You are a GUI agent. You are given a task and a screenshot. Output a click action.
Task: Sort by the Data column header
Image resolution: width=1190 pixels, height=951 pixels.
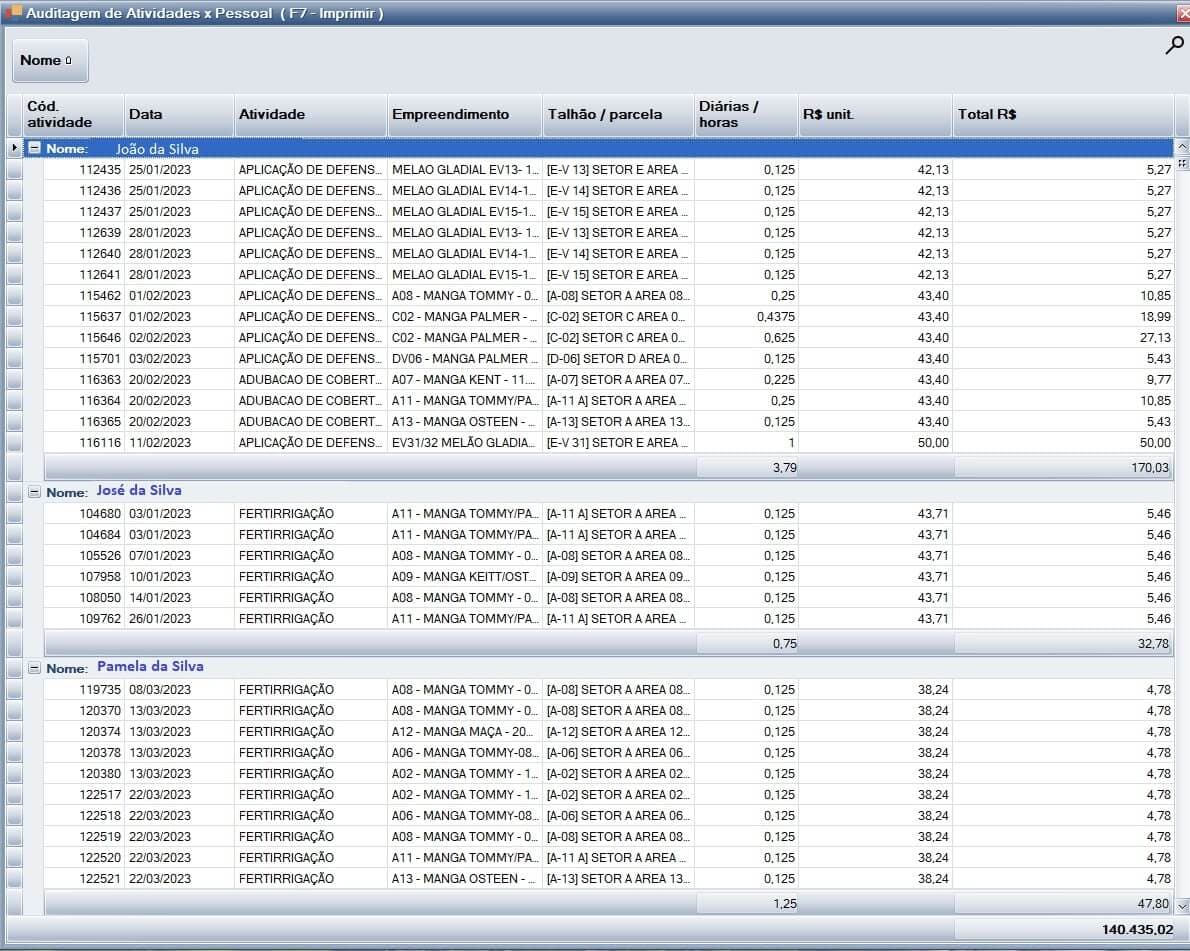pos(178,115)
